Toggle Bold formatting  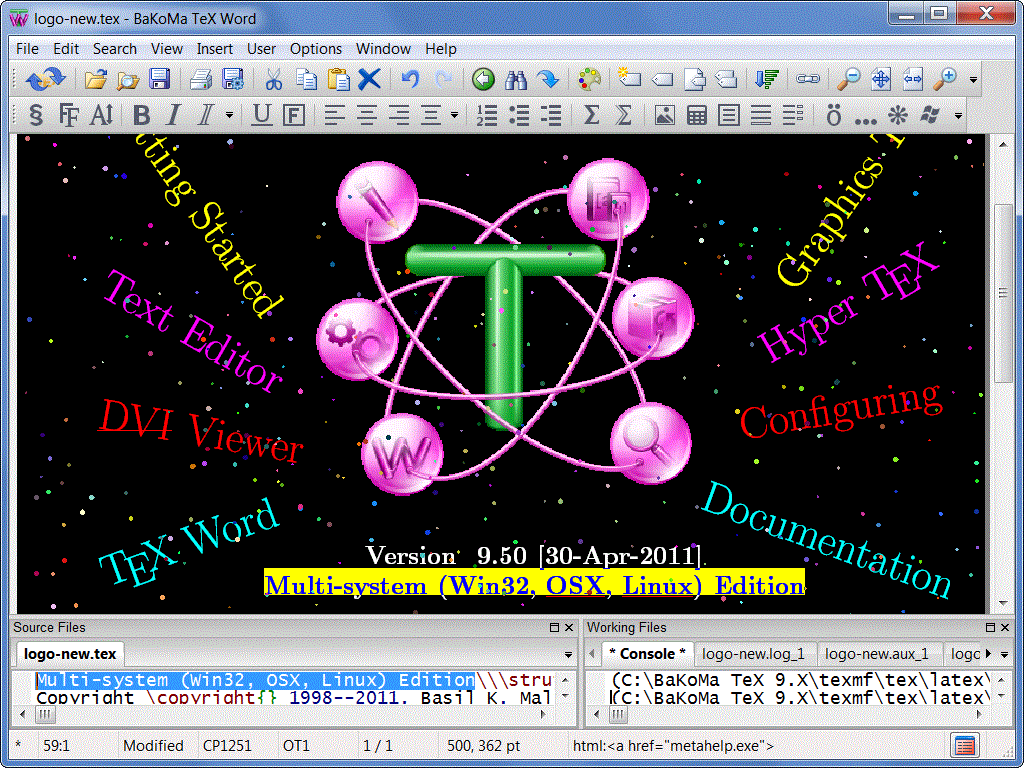pyautogui.click(x=141, y=115)
